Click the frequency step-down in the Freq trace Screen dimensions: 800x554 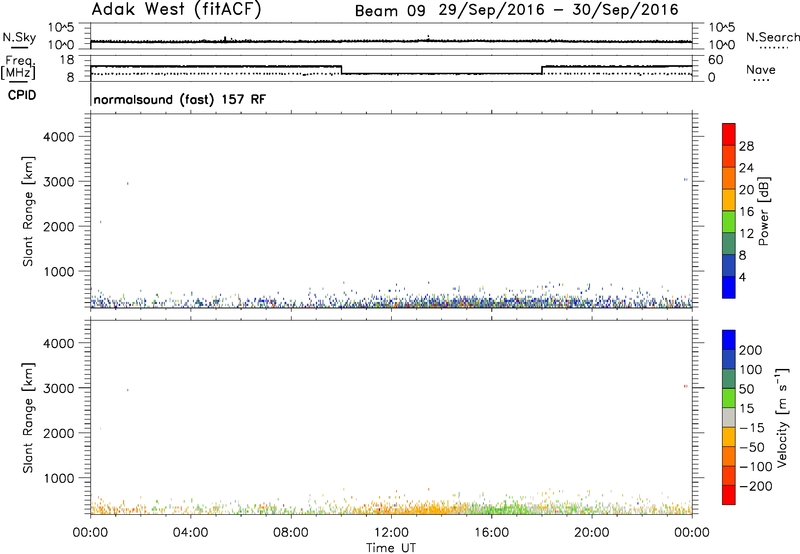(341, 70)
